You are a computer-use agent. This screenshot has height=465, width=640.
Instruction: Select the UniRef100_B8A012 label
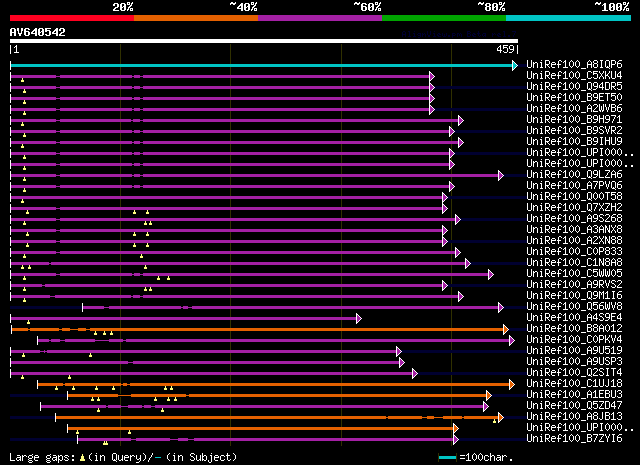pos(574,329)
